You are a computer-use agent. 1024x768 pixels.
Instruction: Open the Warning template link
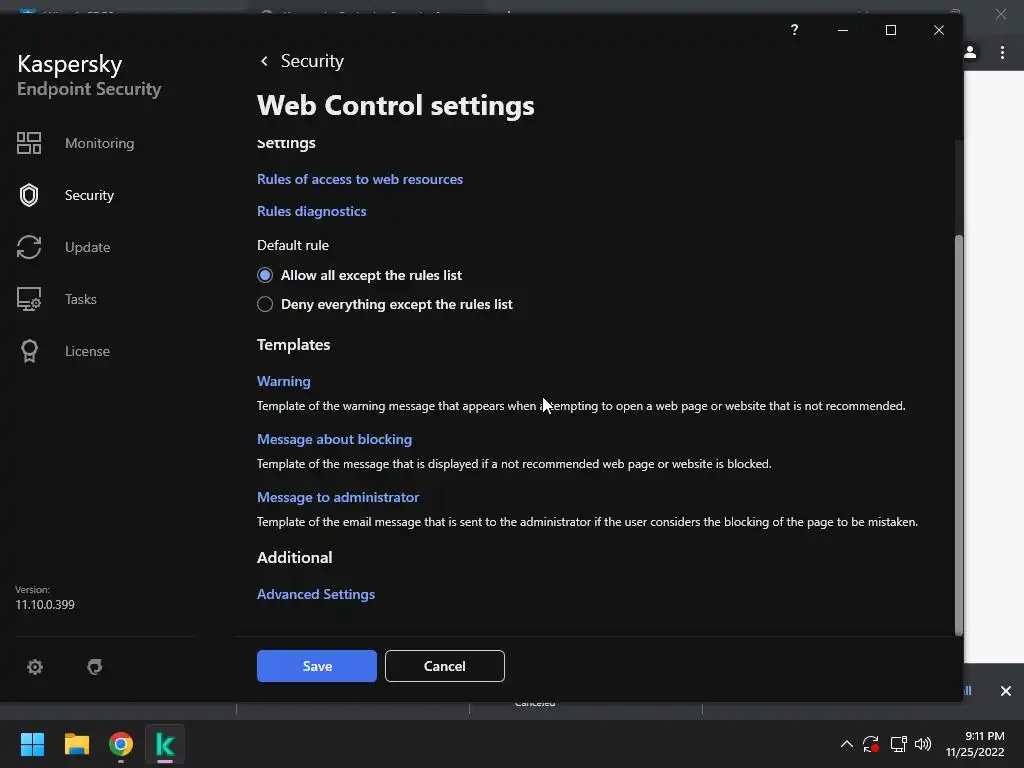pos(283,381)
